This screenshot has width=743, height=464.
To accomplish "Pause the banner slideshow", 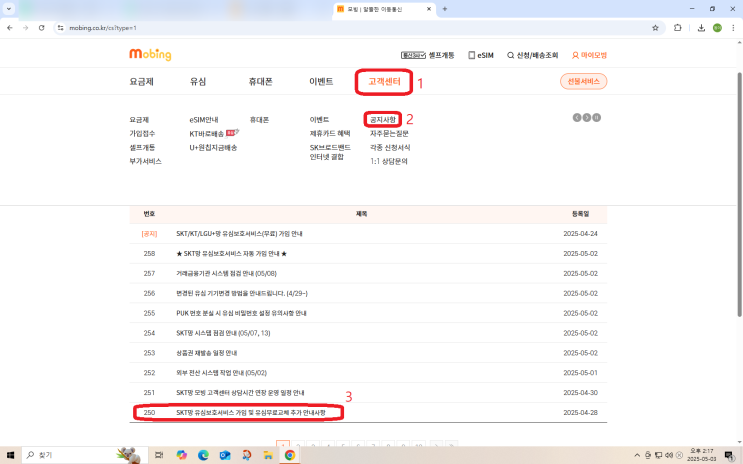I will 597,118.
